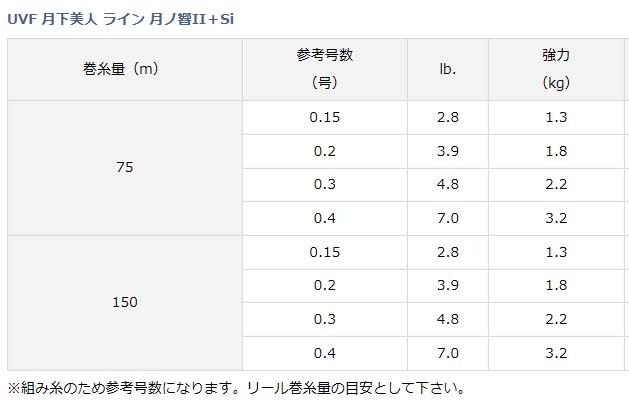Click 7.0 lb. value in the 75 m group
The width and height of the screenshot is (629, 406).
(447, 218)
